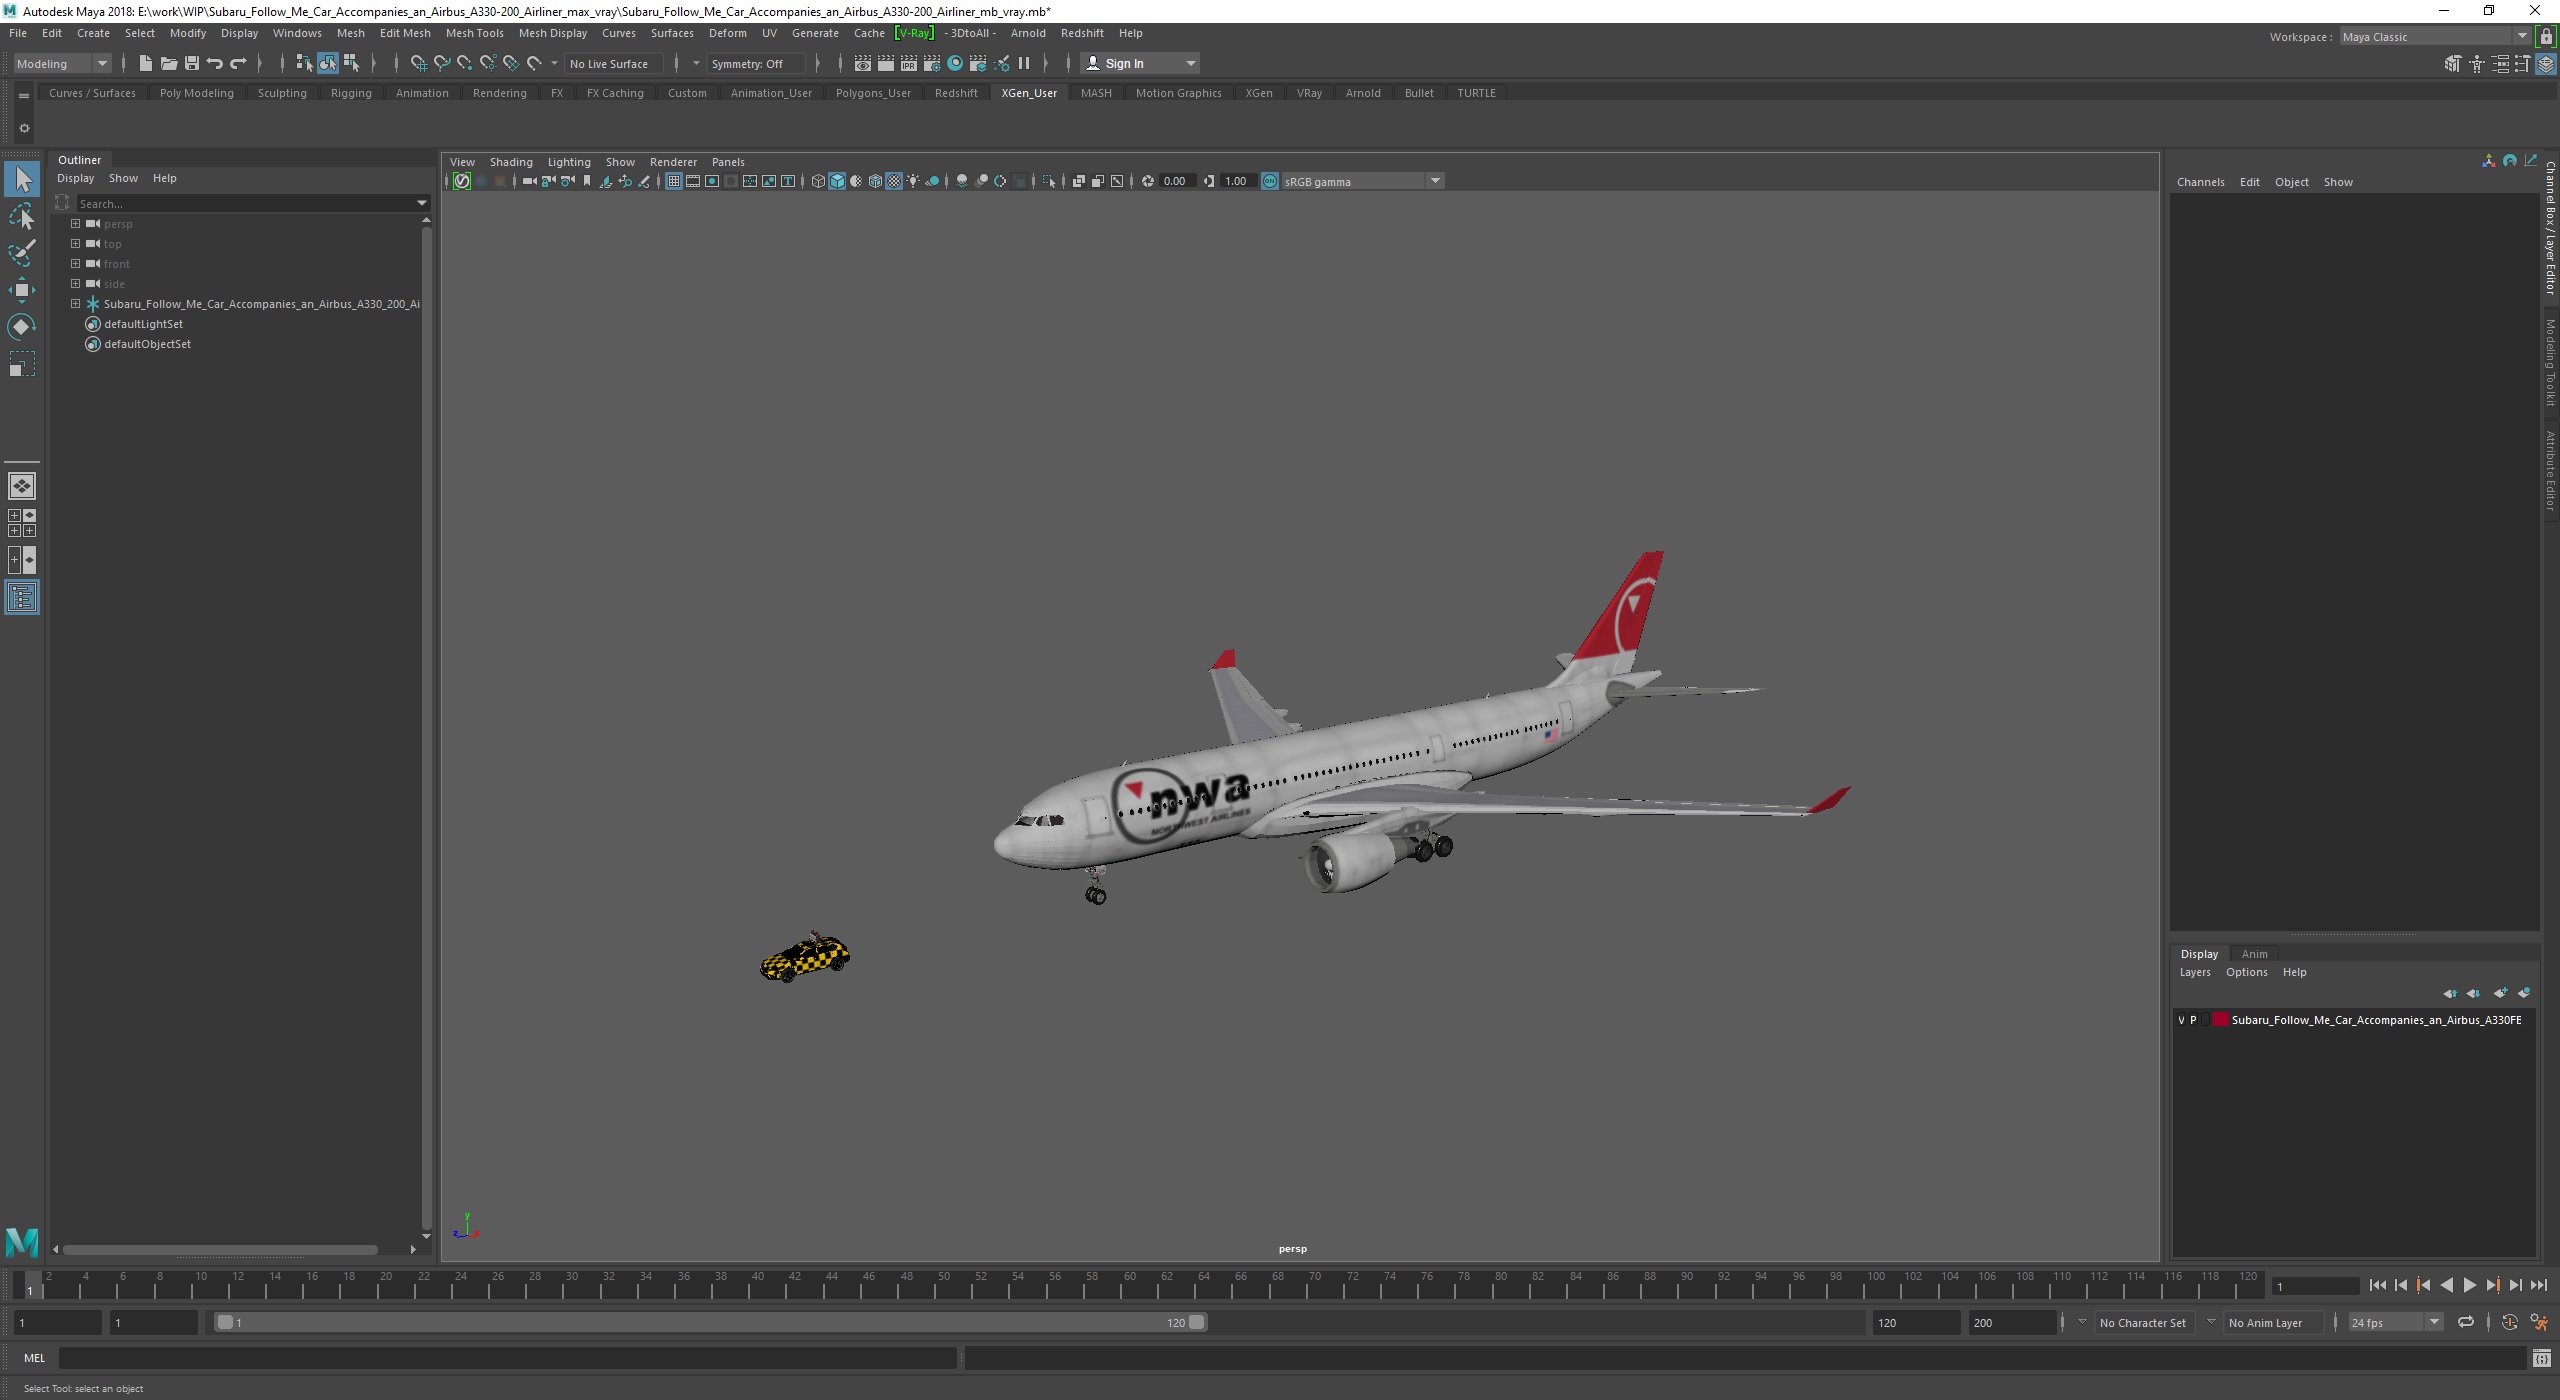Switch to the Rendering shelf tab
Viewport: 2560px width, 1400px height.
point(499,93)
